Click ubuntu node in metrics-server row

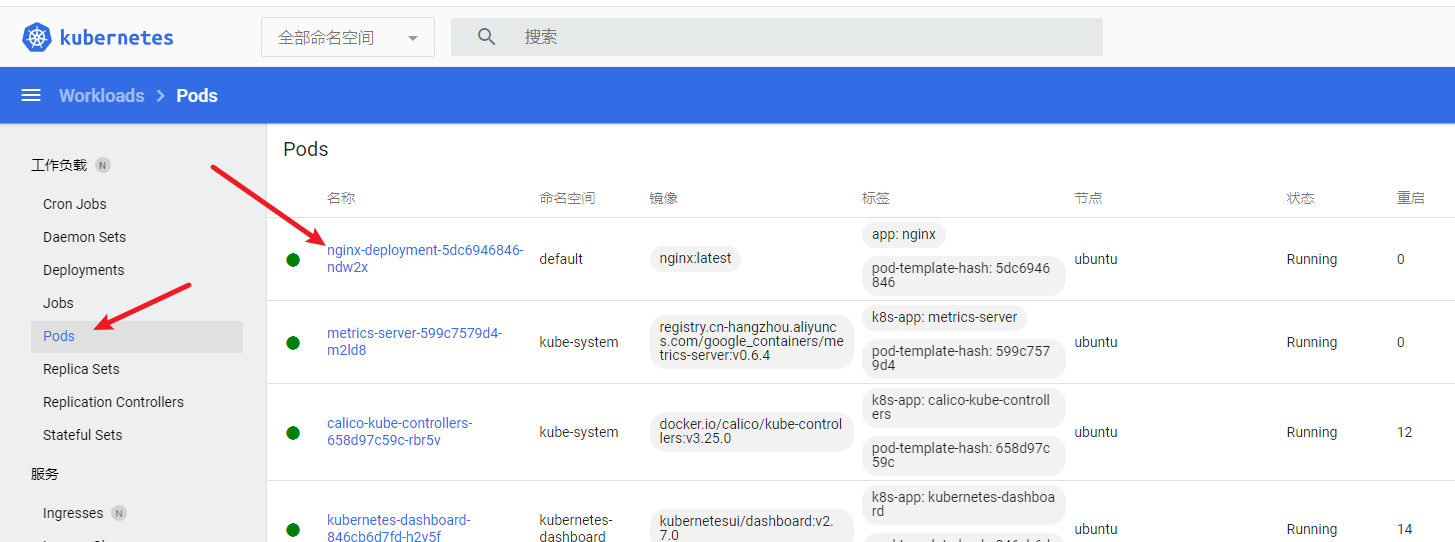pyautogui.click(x=1096, y=342)
